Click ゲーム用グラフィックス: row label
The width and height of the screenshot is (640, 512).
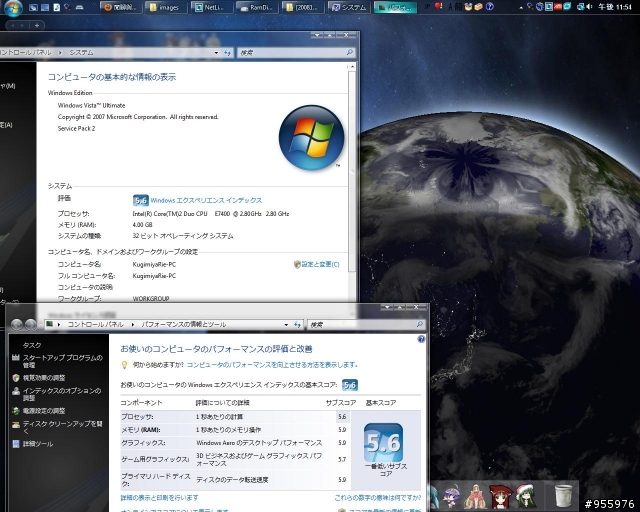(x=155, y=459)
